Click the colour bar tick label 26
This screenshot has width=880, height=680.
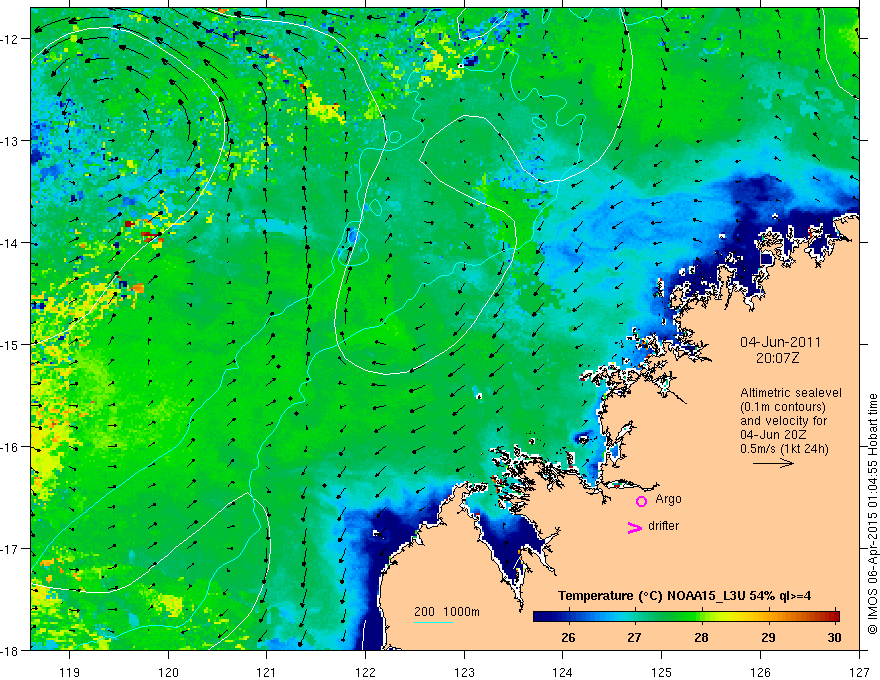pos(568,637)
